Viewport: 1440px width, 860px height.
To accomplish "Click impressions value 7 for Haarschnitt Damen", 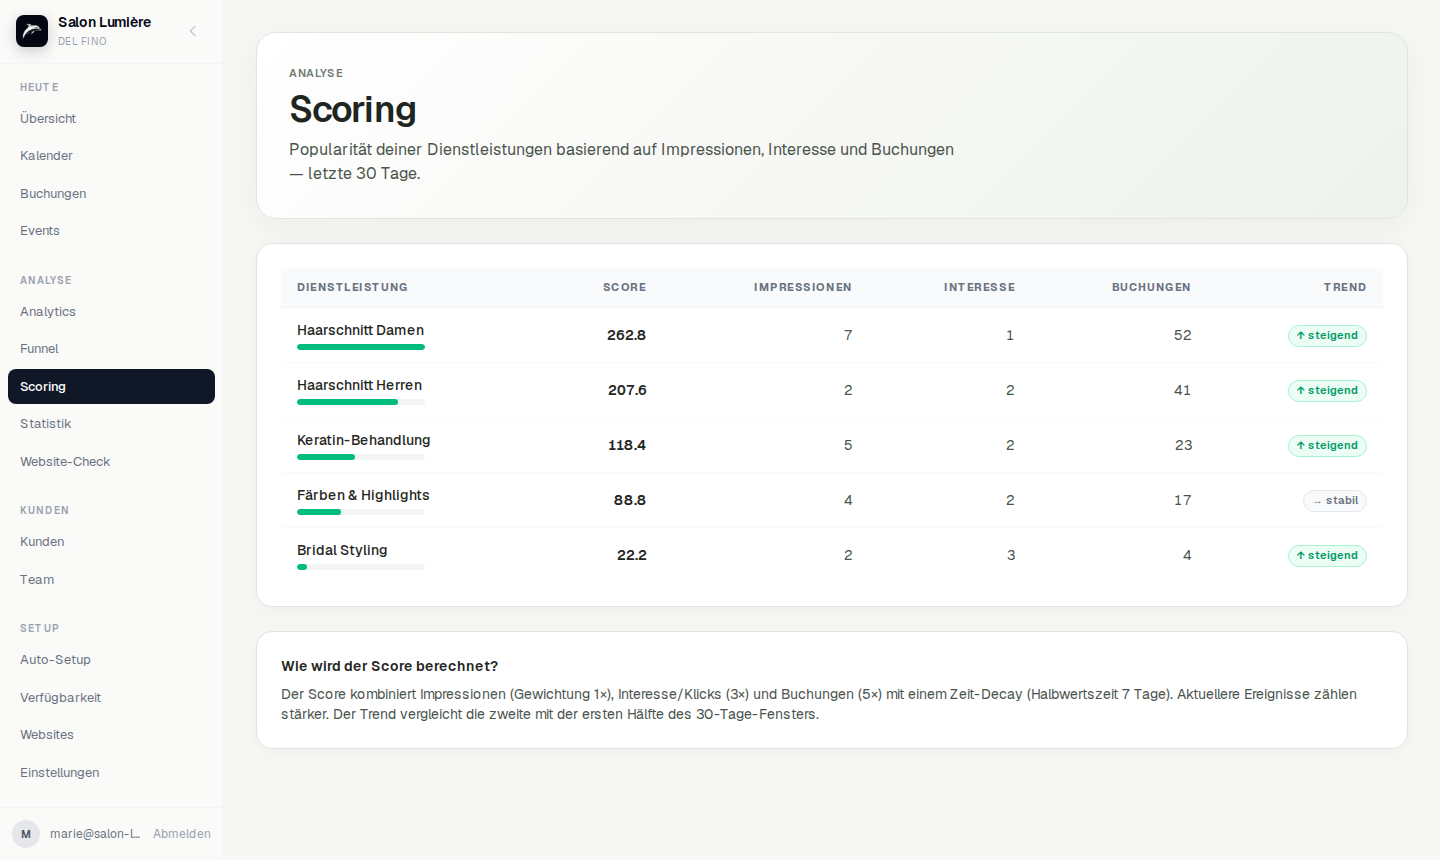I will tap(848, 335).
